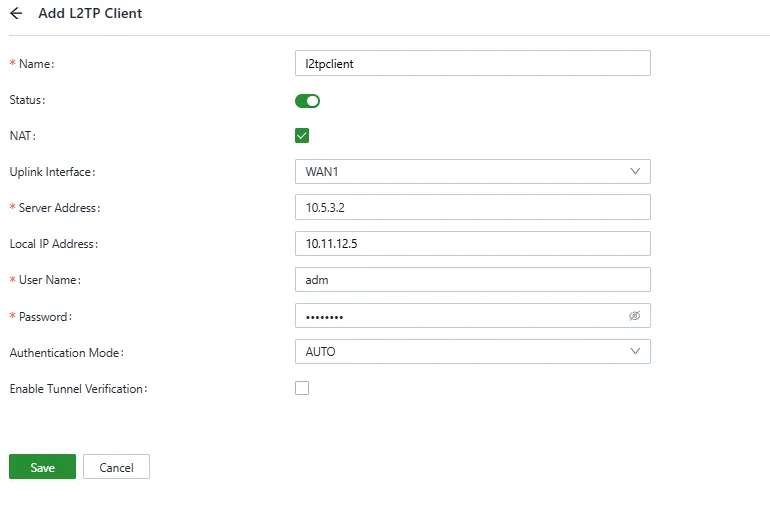
Task: Click the Add L2TP Client title
Action: click(x=90, y=13)
